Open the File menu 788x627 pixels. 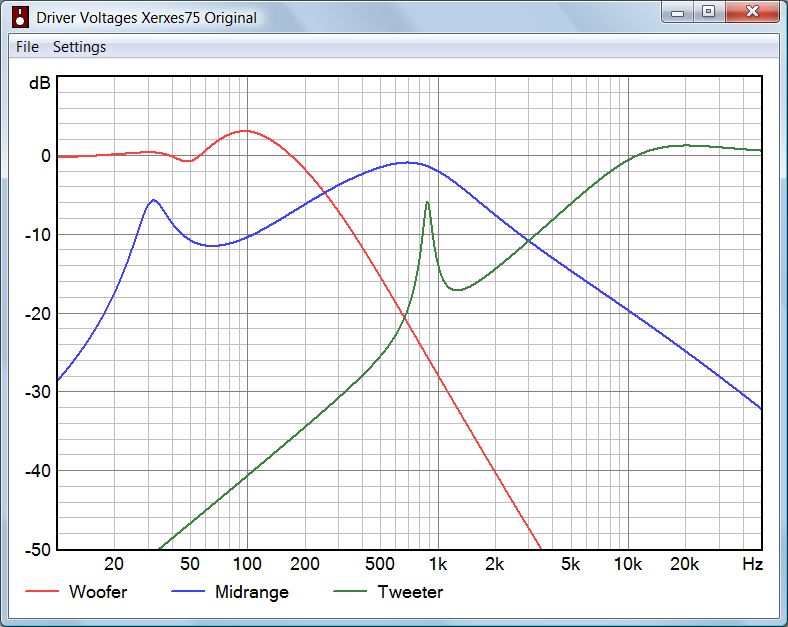(x=27, y=47)
